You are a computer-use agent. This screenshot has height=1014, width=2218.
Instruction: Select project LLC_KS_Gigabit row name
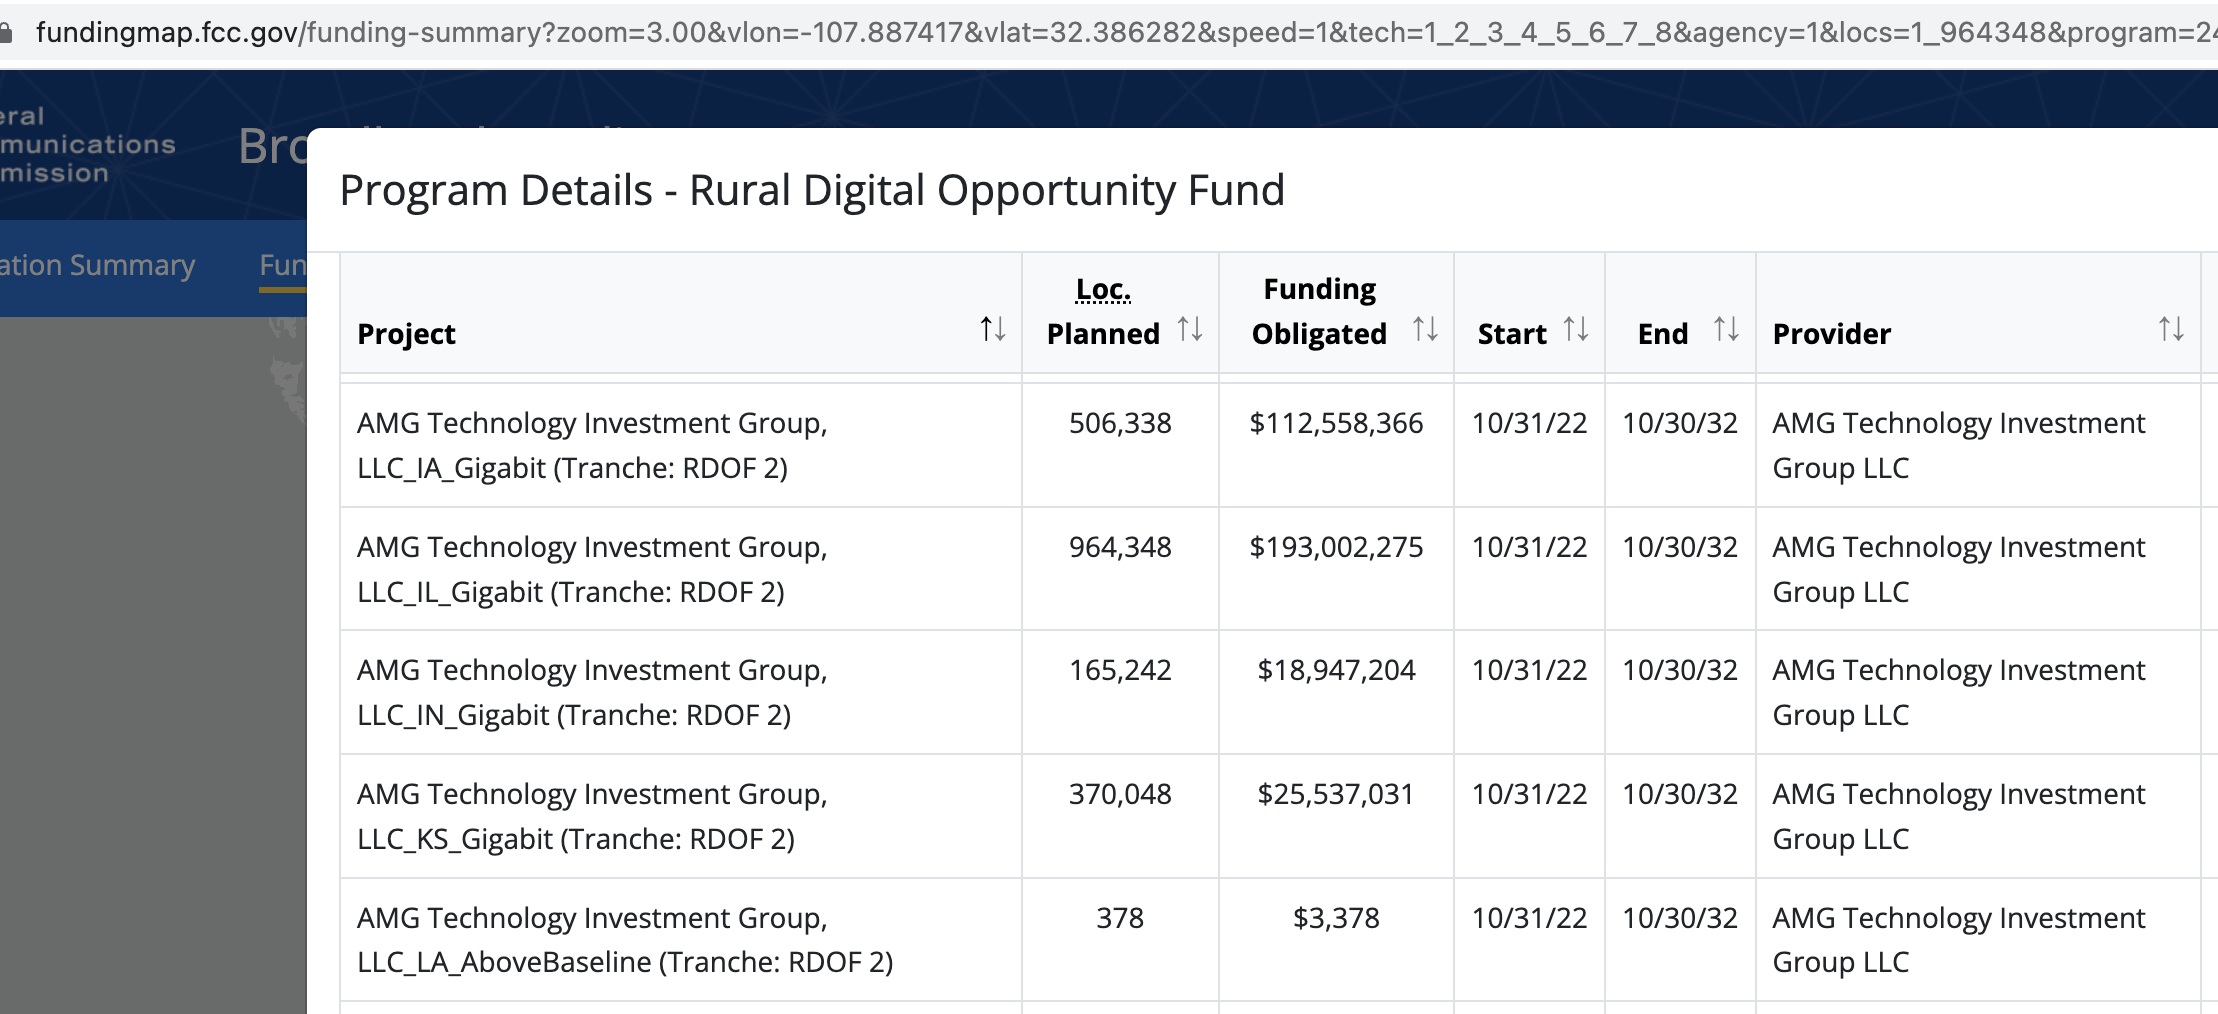click(593, 816)
